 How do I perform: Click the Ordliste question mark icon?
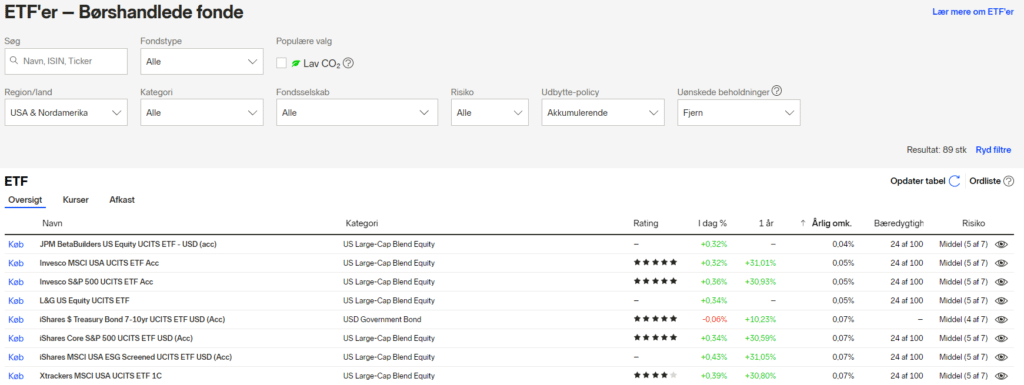1009,181
